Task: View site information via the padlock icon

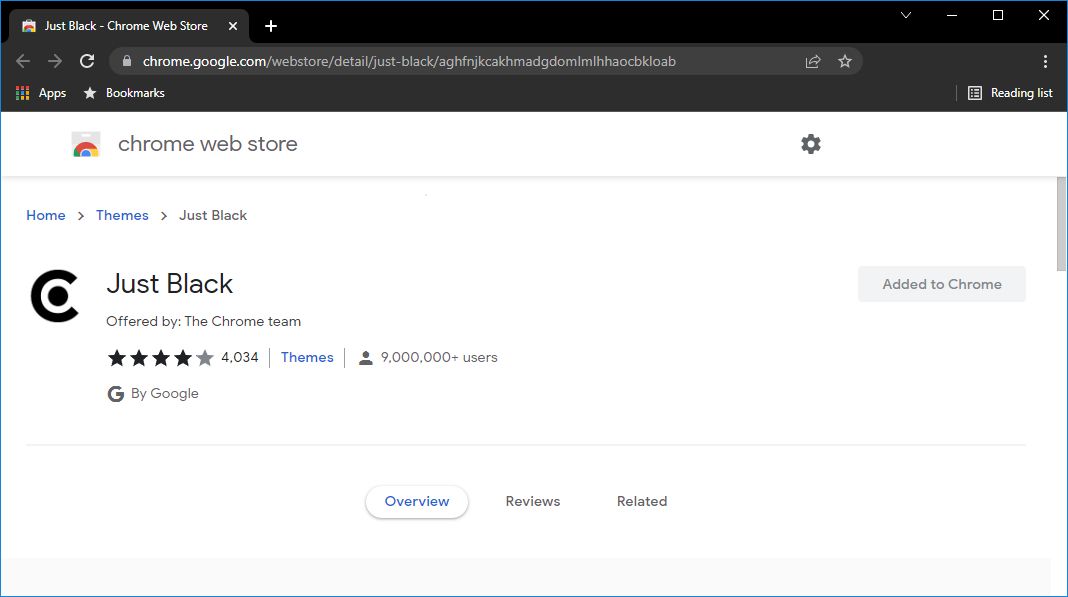Action: 126,61
